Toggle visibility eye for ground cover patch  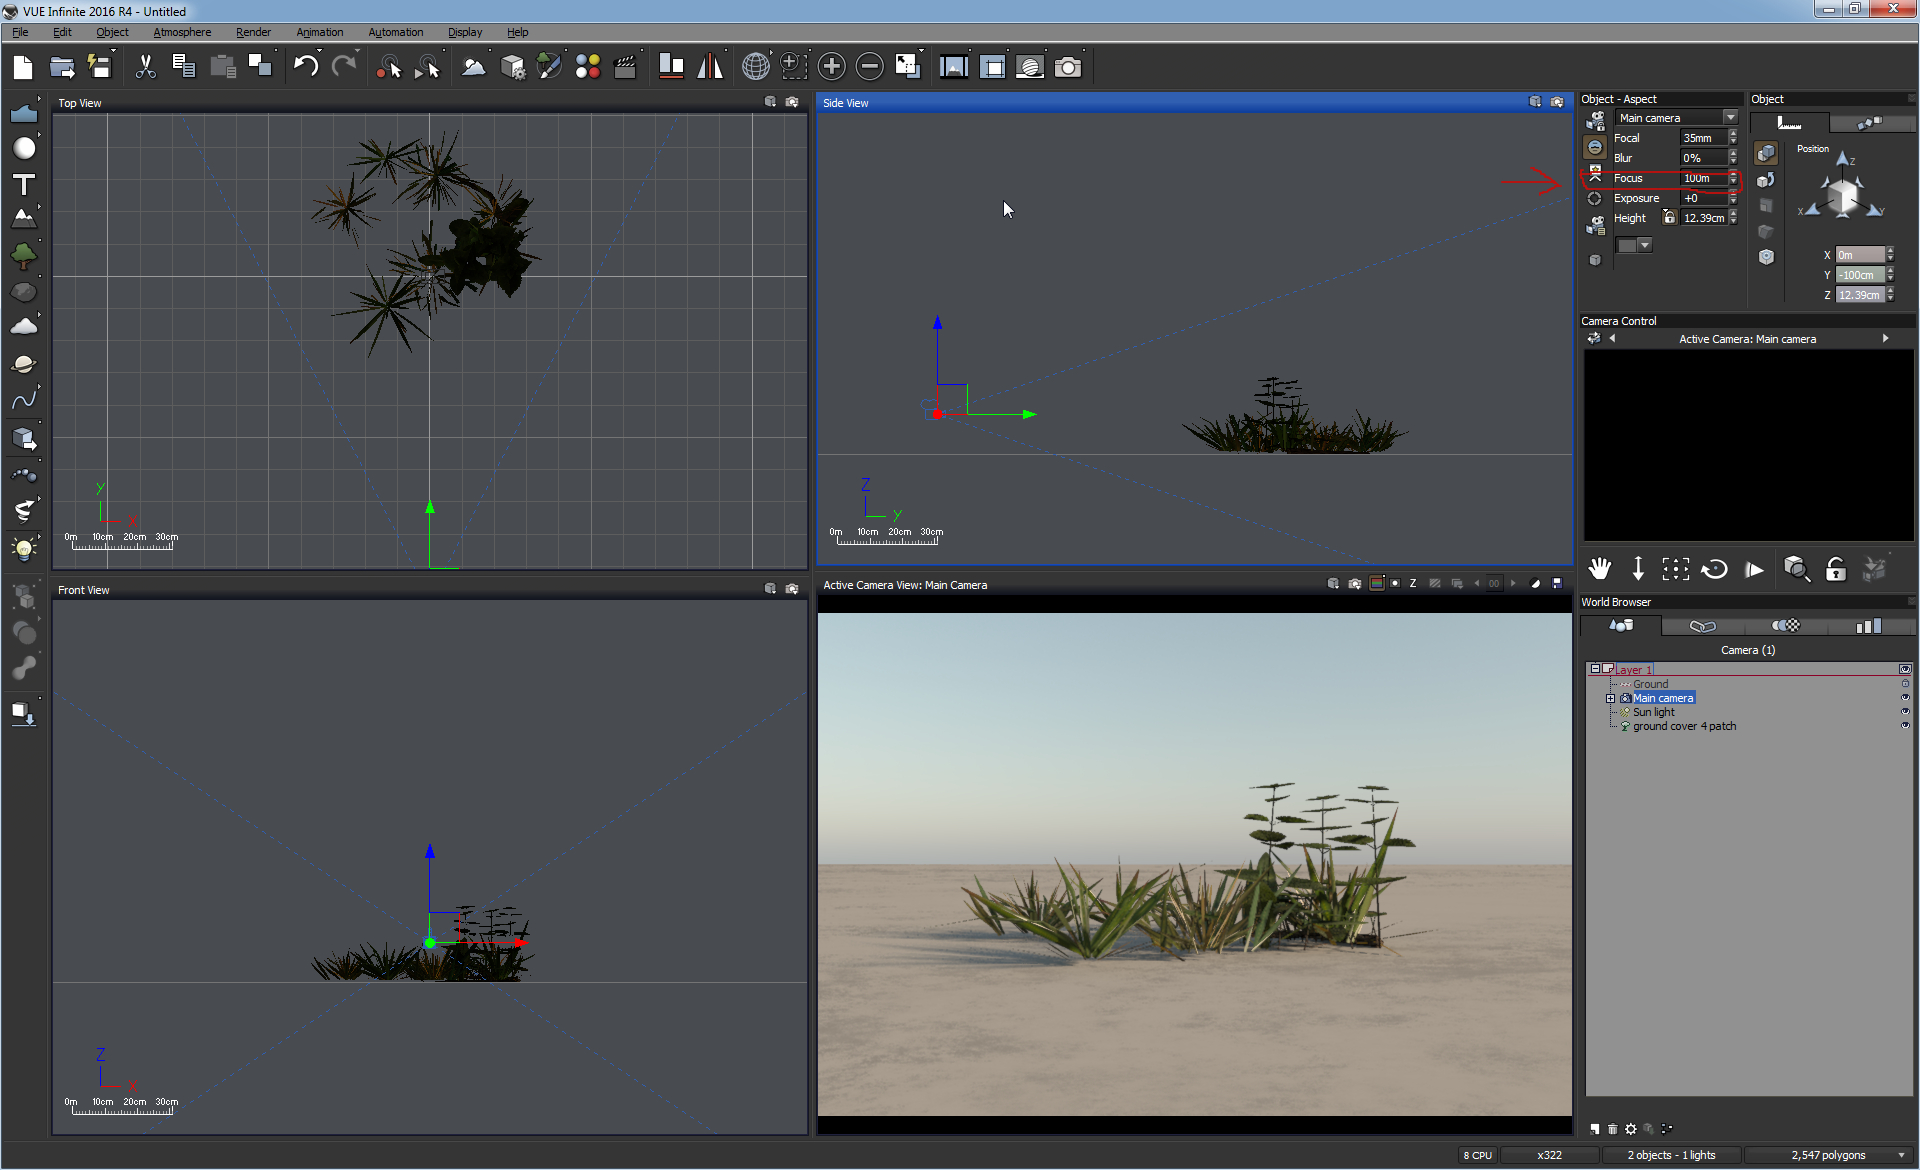coord(1905,726)
